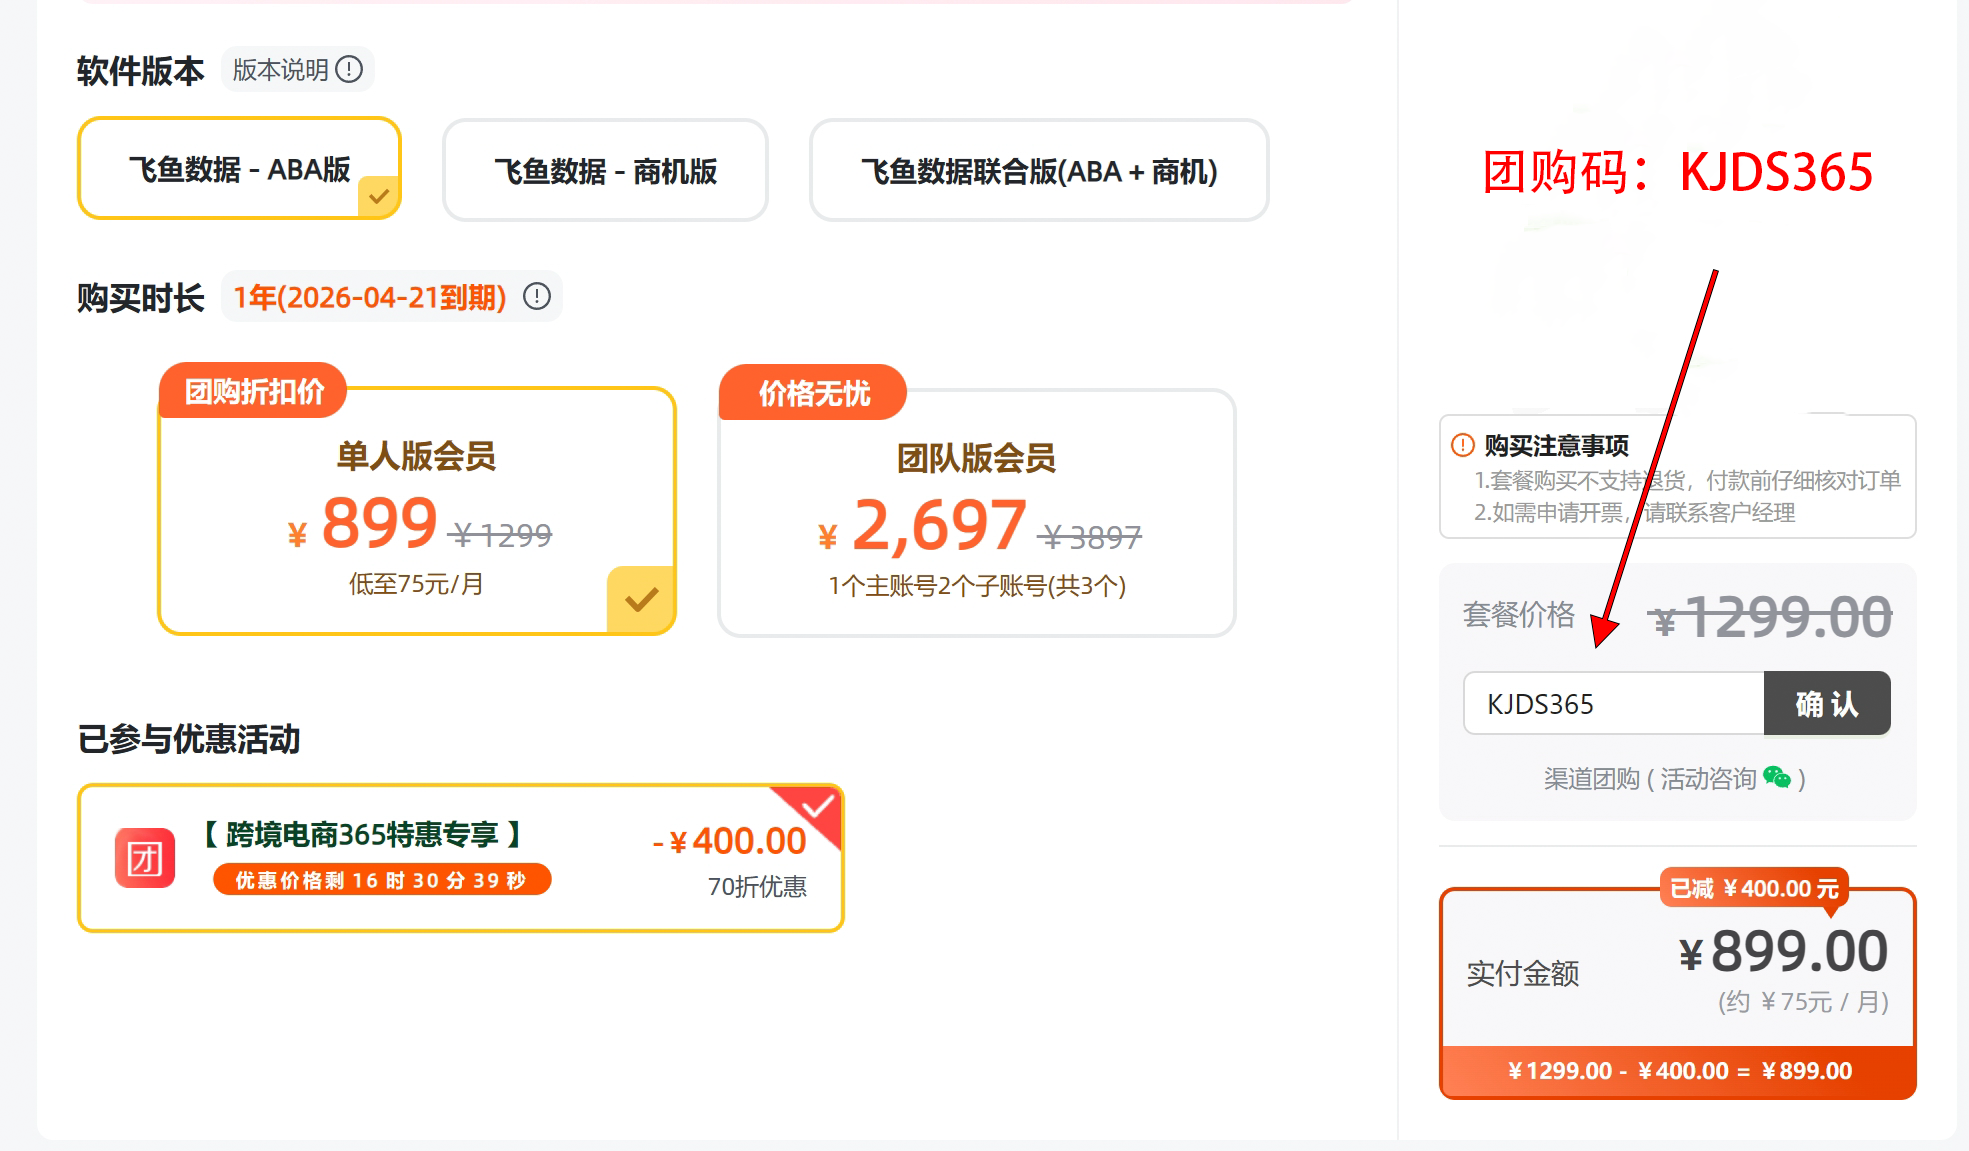Click the warning icon beside 购买注意事项
1969x1151 pixels.
coord(1462,445)
